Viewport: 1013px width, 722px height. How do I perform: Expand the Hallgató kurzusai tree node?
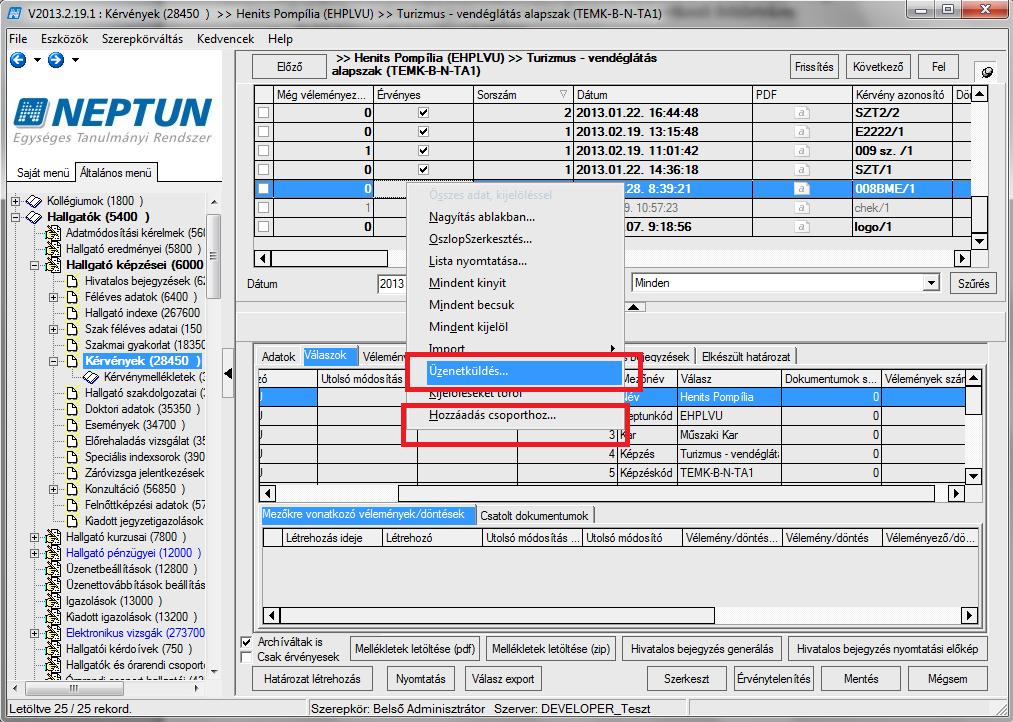tap(35, 537)
